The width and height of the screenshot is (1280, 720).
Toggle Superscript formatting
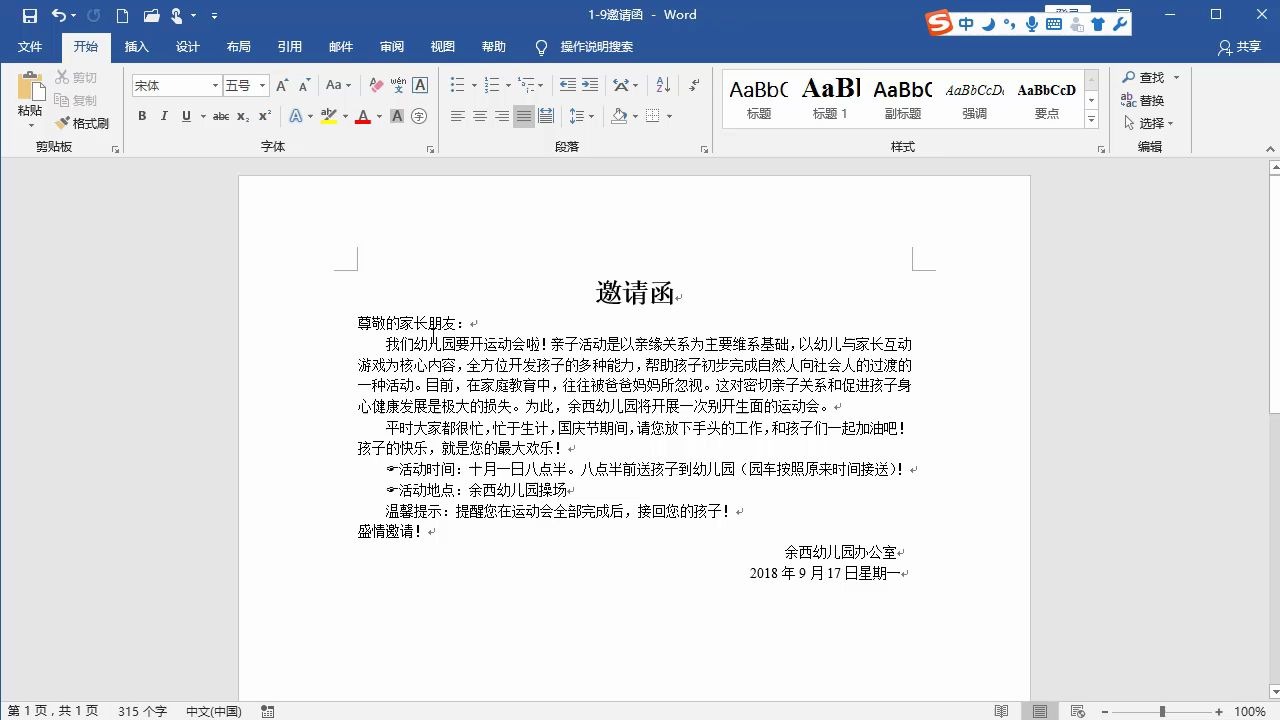(x=265, y=116)
